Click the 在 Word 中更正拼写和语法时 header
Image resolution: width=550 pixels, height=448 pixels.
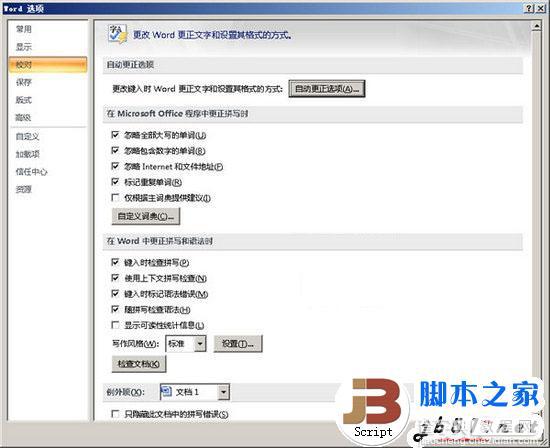point(313,241)
